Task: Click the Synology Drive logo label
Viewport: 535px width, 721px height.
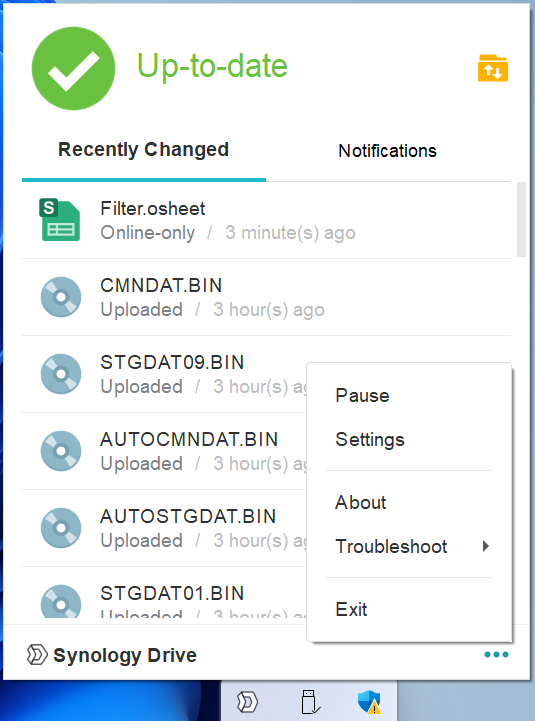Action: point(112,655)
